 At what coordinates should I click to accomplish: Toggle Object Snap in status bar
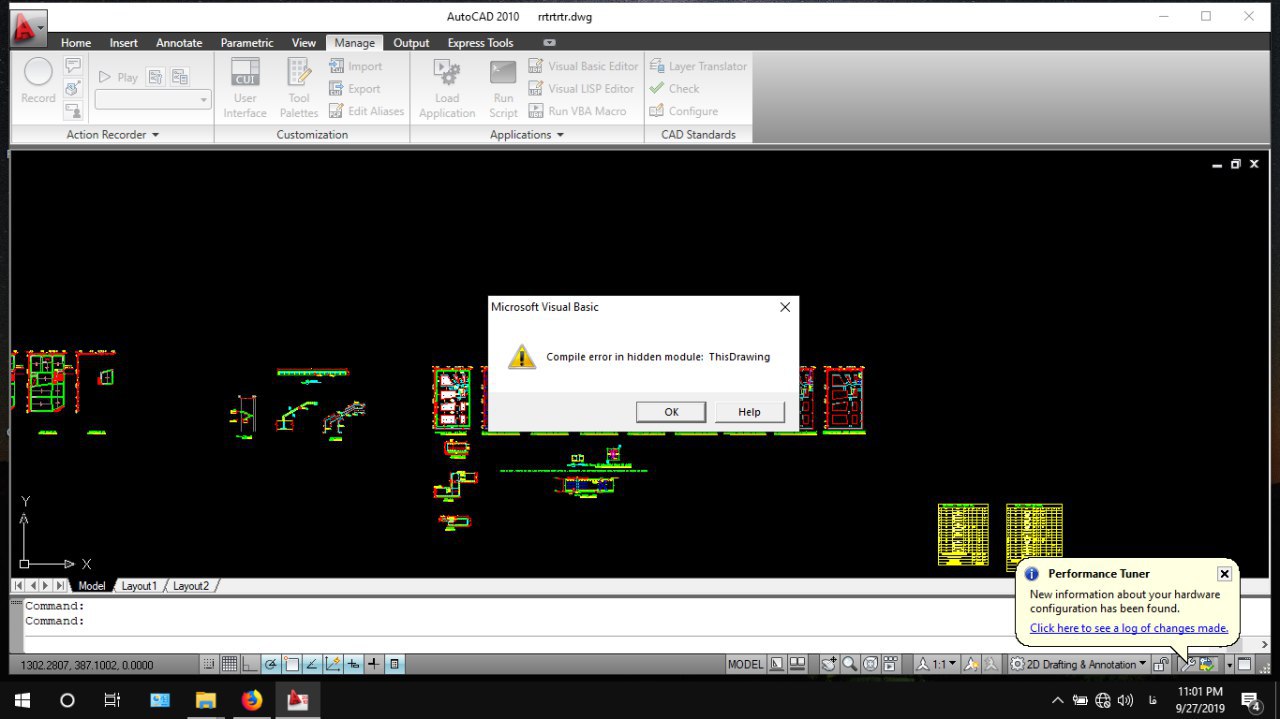tap(292, 664)
